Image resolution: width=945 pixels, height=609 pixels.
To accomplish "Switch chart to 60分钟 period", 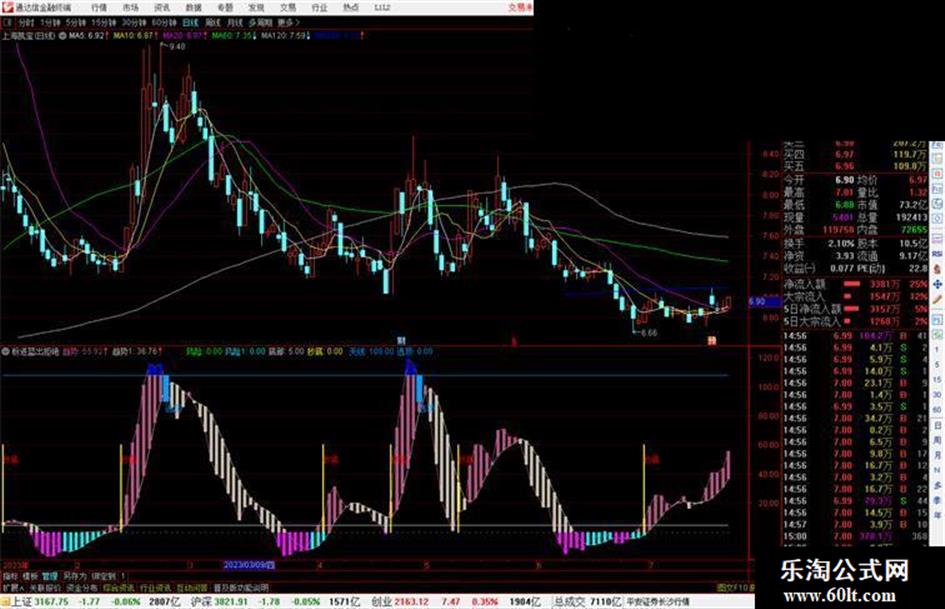I will pyautogui.click(x=164, y=23).
